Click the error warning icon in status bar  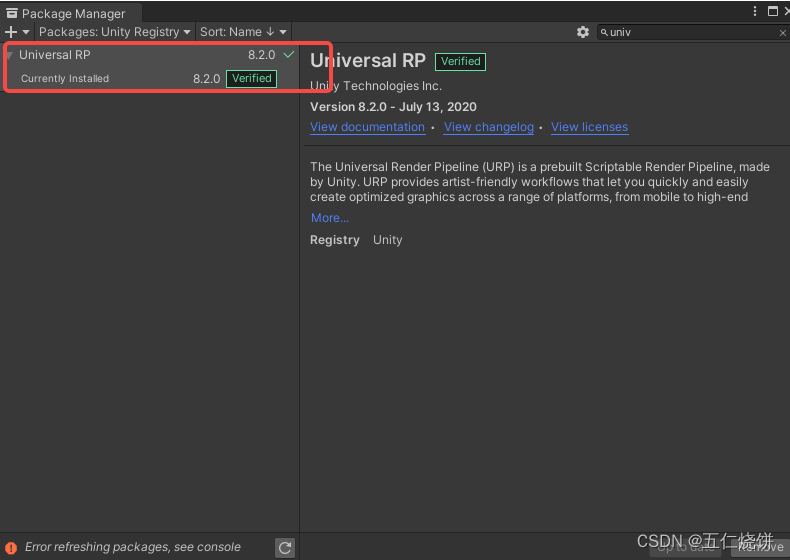[x=11, y=547]
